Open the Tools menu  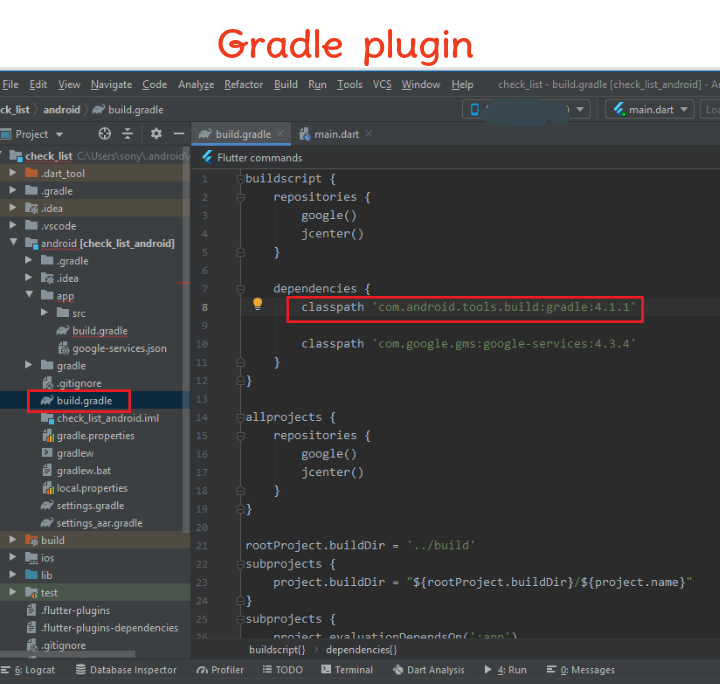[x=350, y=84]
